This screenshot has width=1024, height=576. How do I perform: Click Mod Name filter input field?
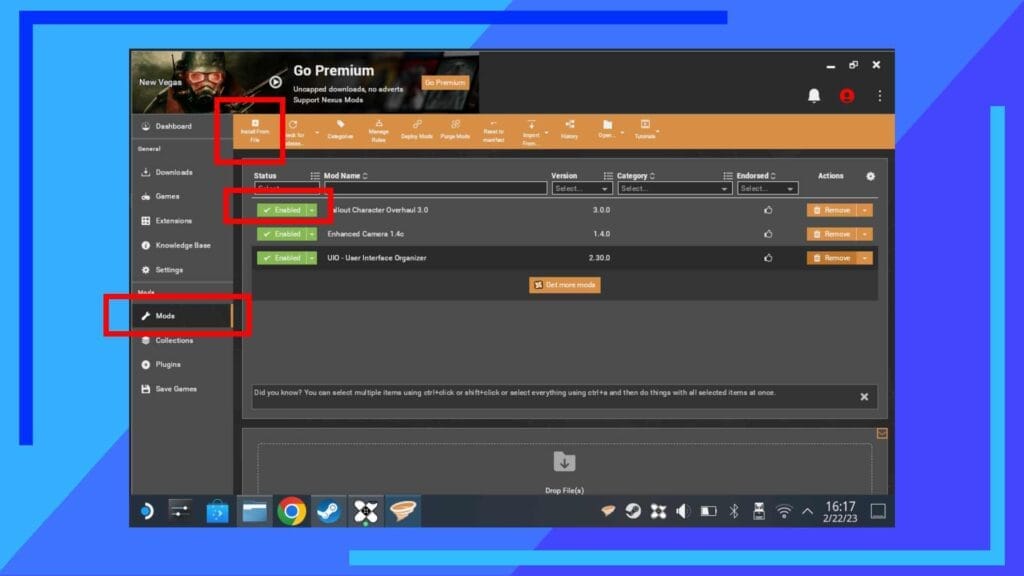tap(436, 189)
